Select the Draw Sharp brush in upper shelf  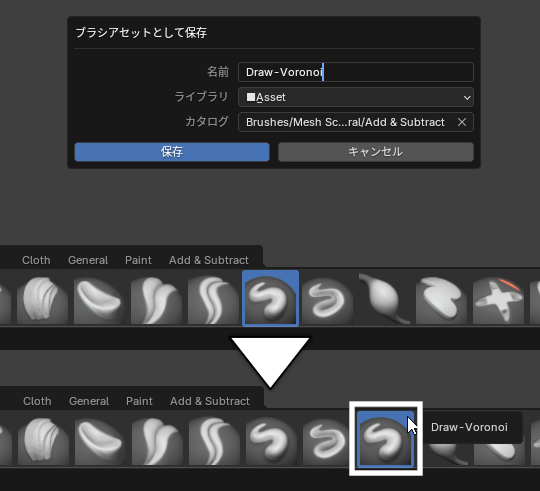pos(328,300)
